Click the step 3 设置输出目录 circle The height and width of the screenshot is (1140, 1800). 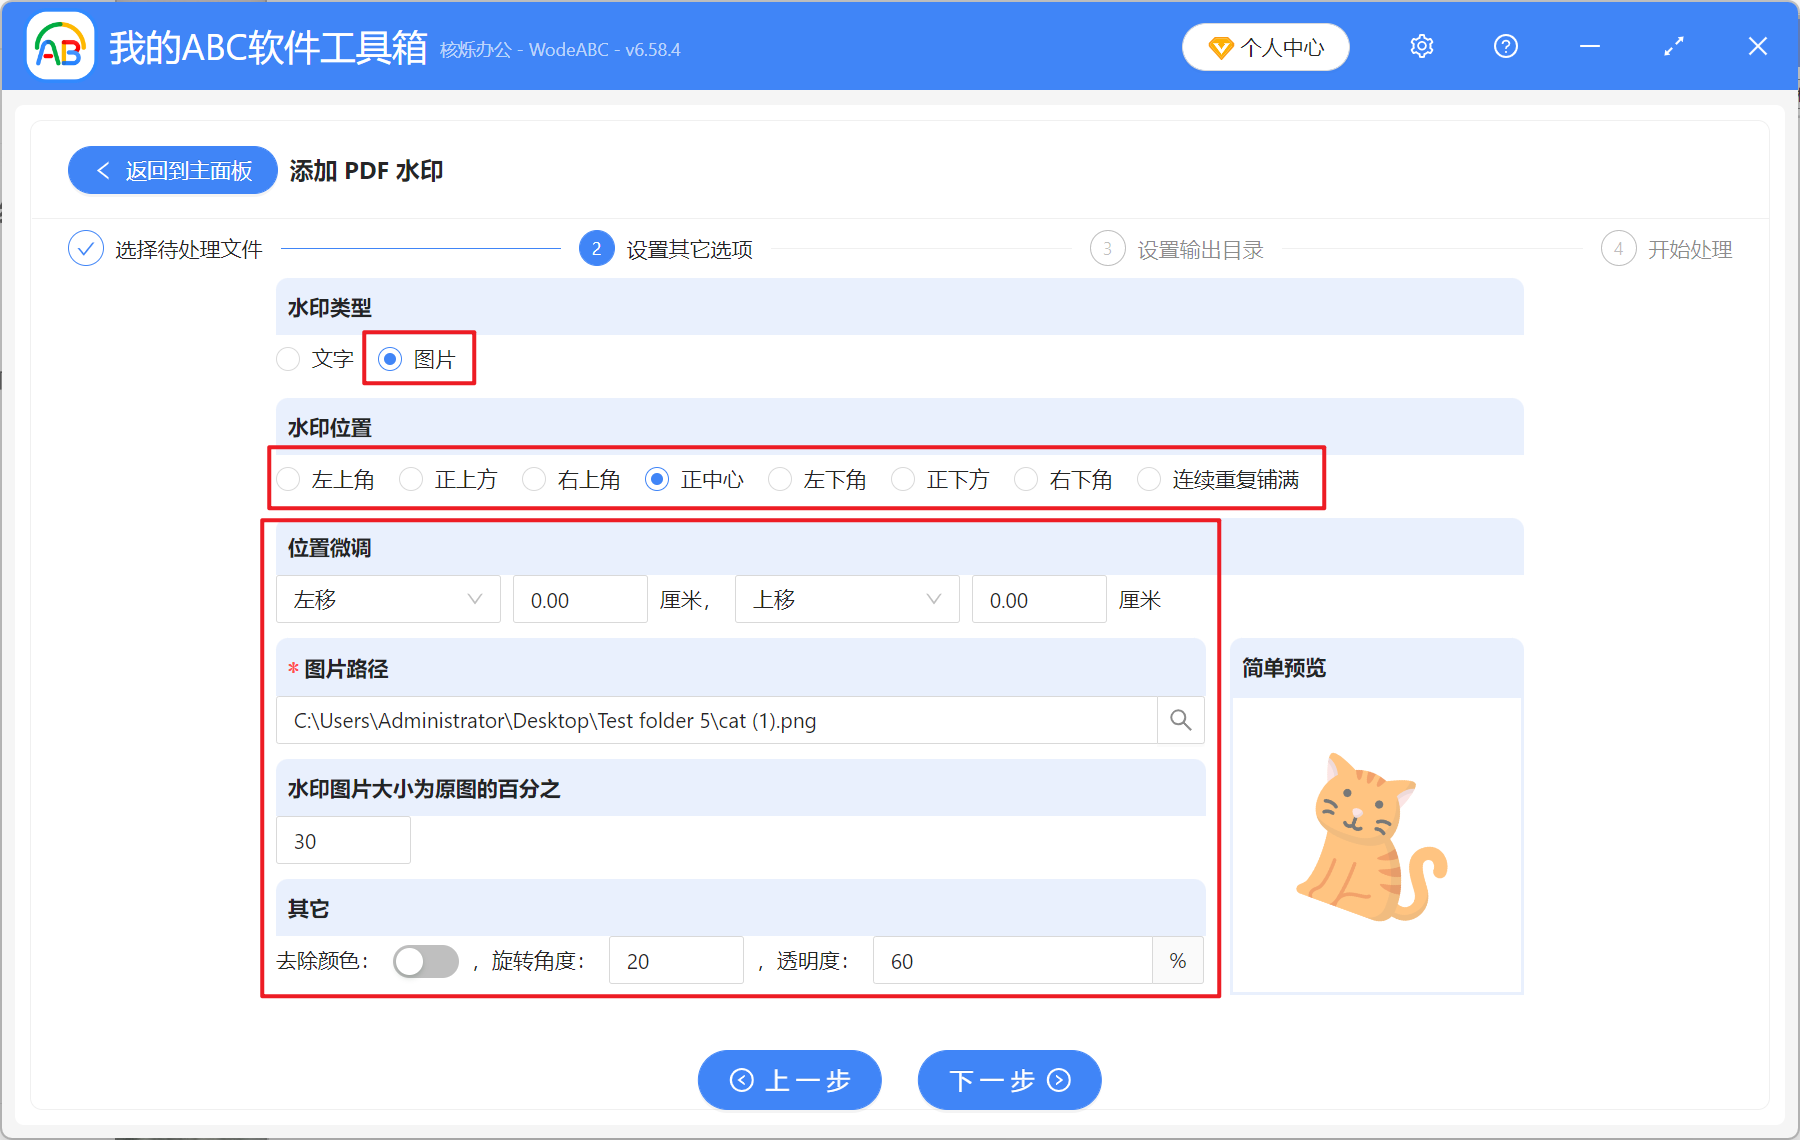pyautogui.click(x=1107, y=249)
